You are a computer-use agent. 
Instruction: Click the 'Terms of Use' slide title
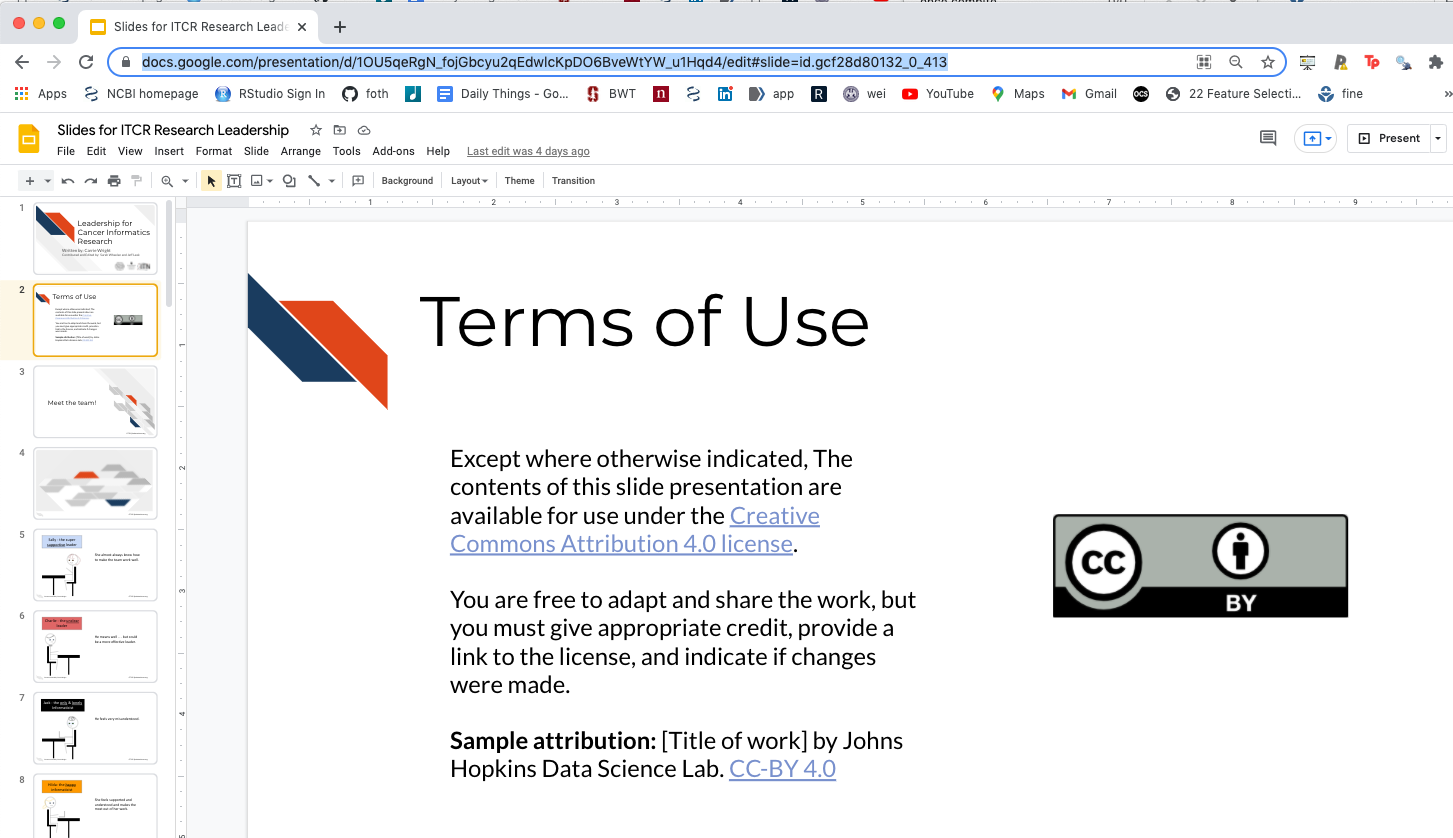click(644, 321)
